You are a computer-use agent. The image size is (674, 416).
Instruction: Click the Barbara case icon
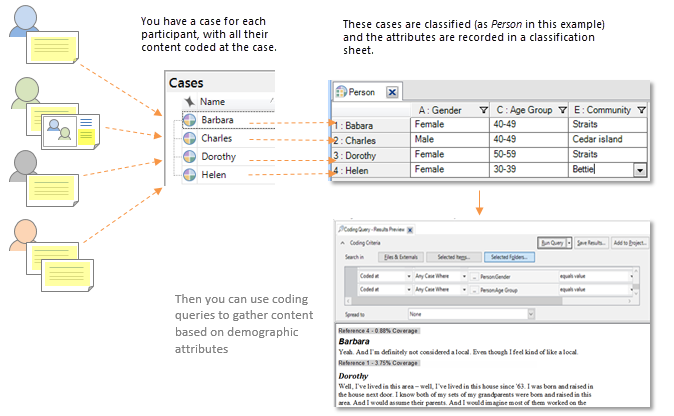[x=190, y=121]
